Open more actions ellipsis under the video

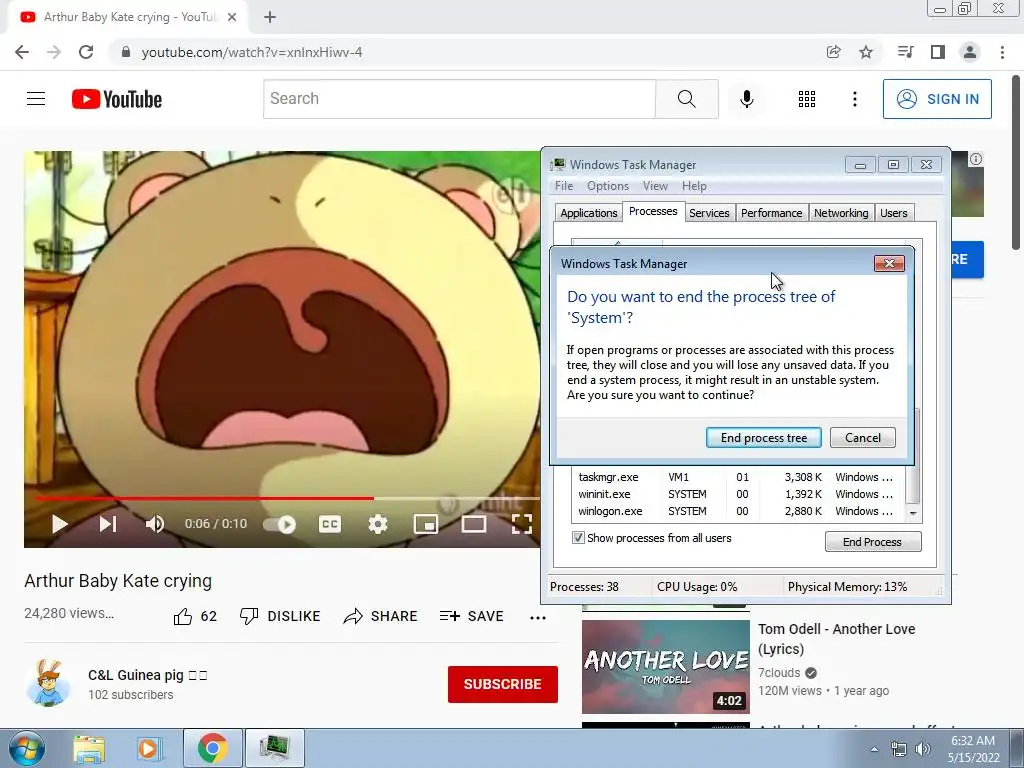point(537,617)
